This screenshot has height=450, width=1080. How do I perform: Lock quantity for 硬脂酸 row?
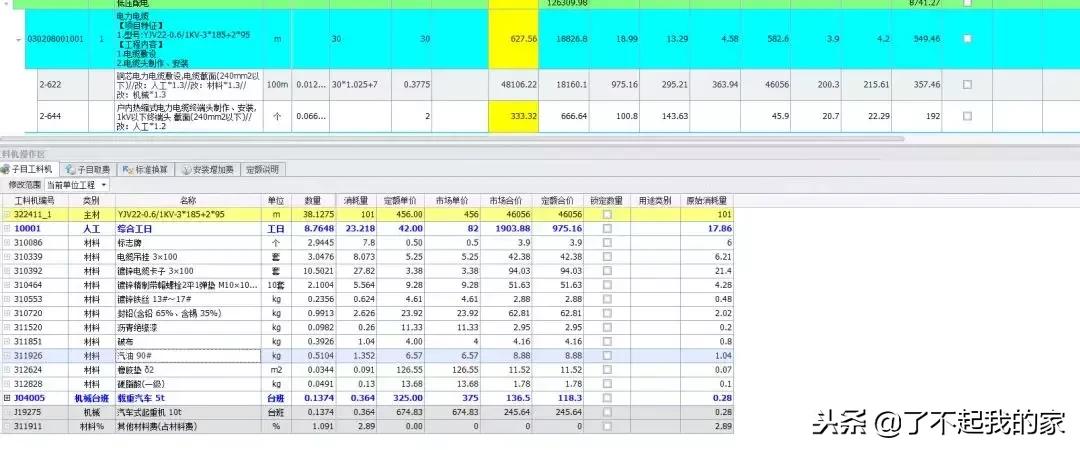[607, 383]
